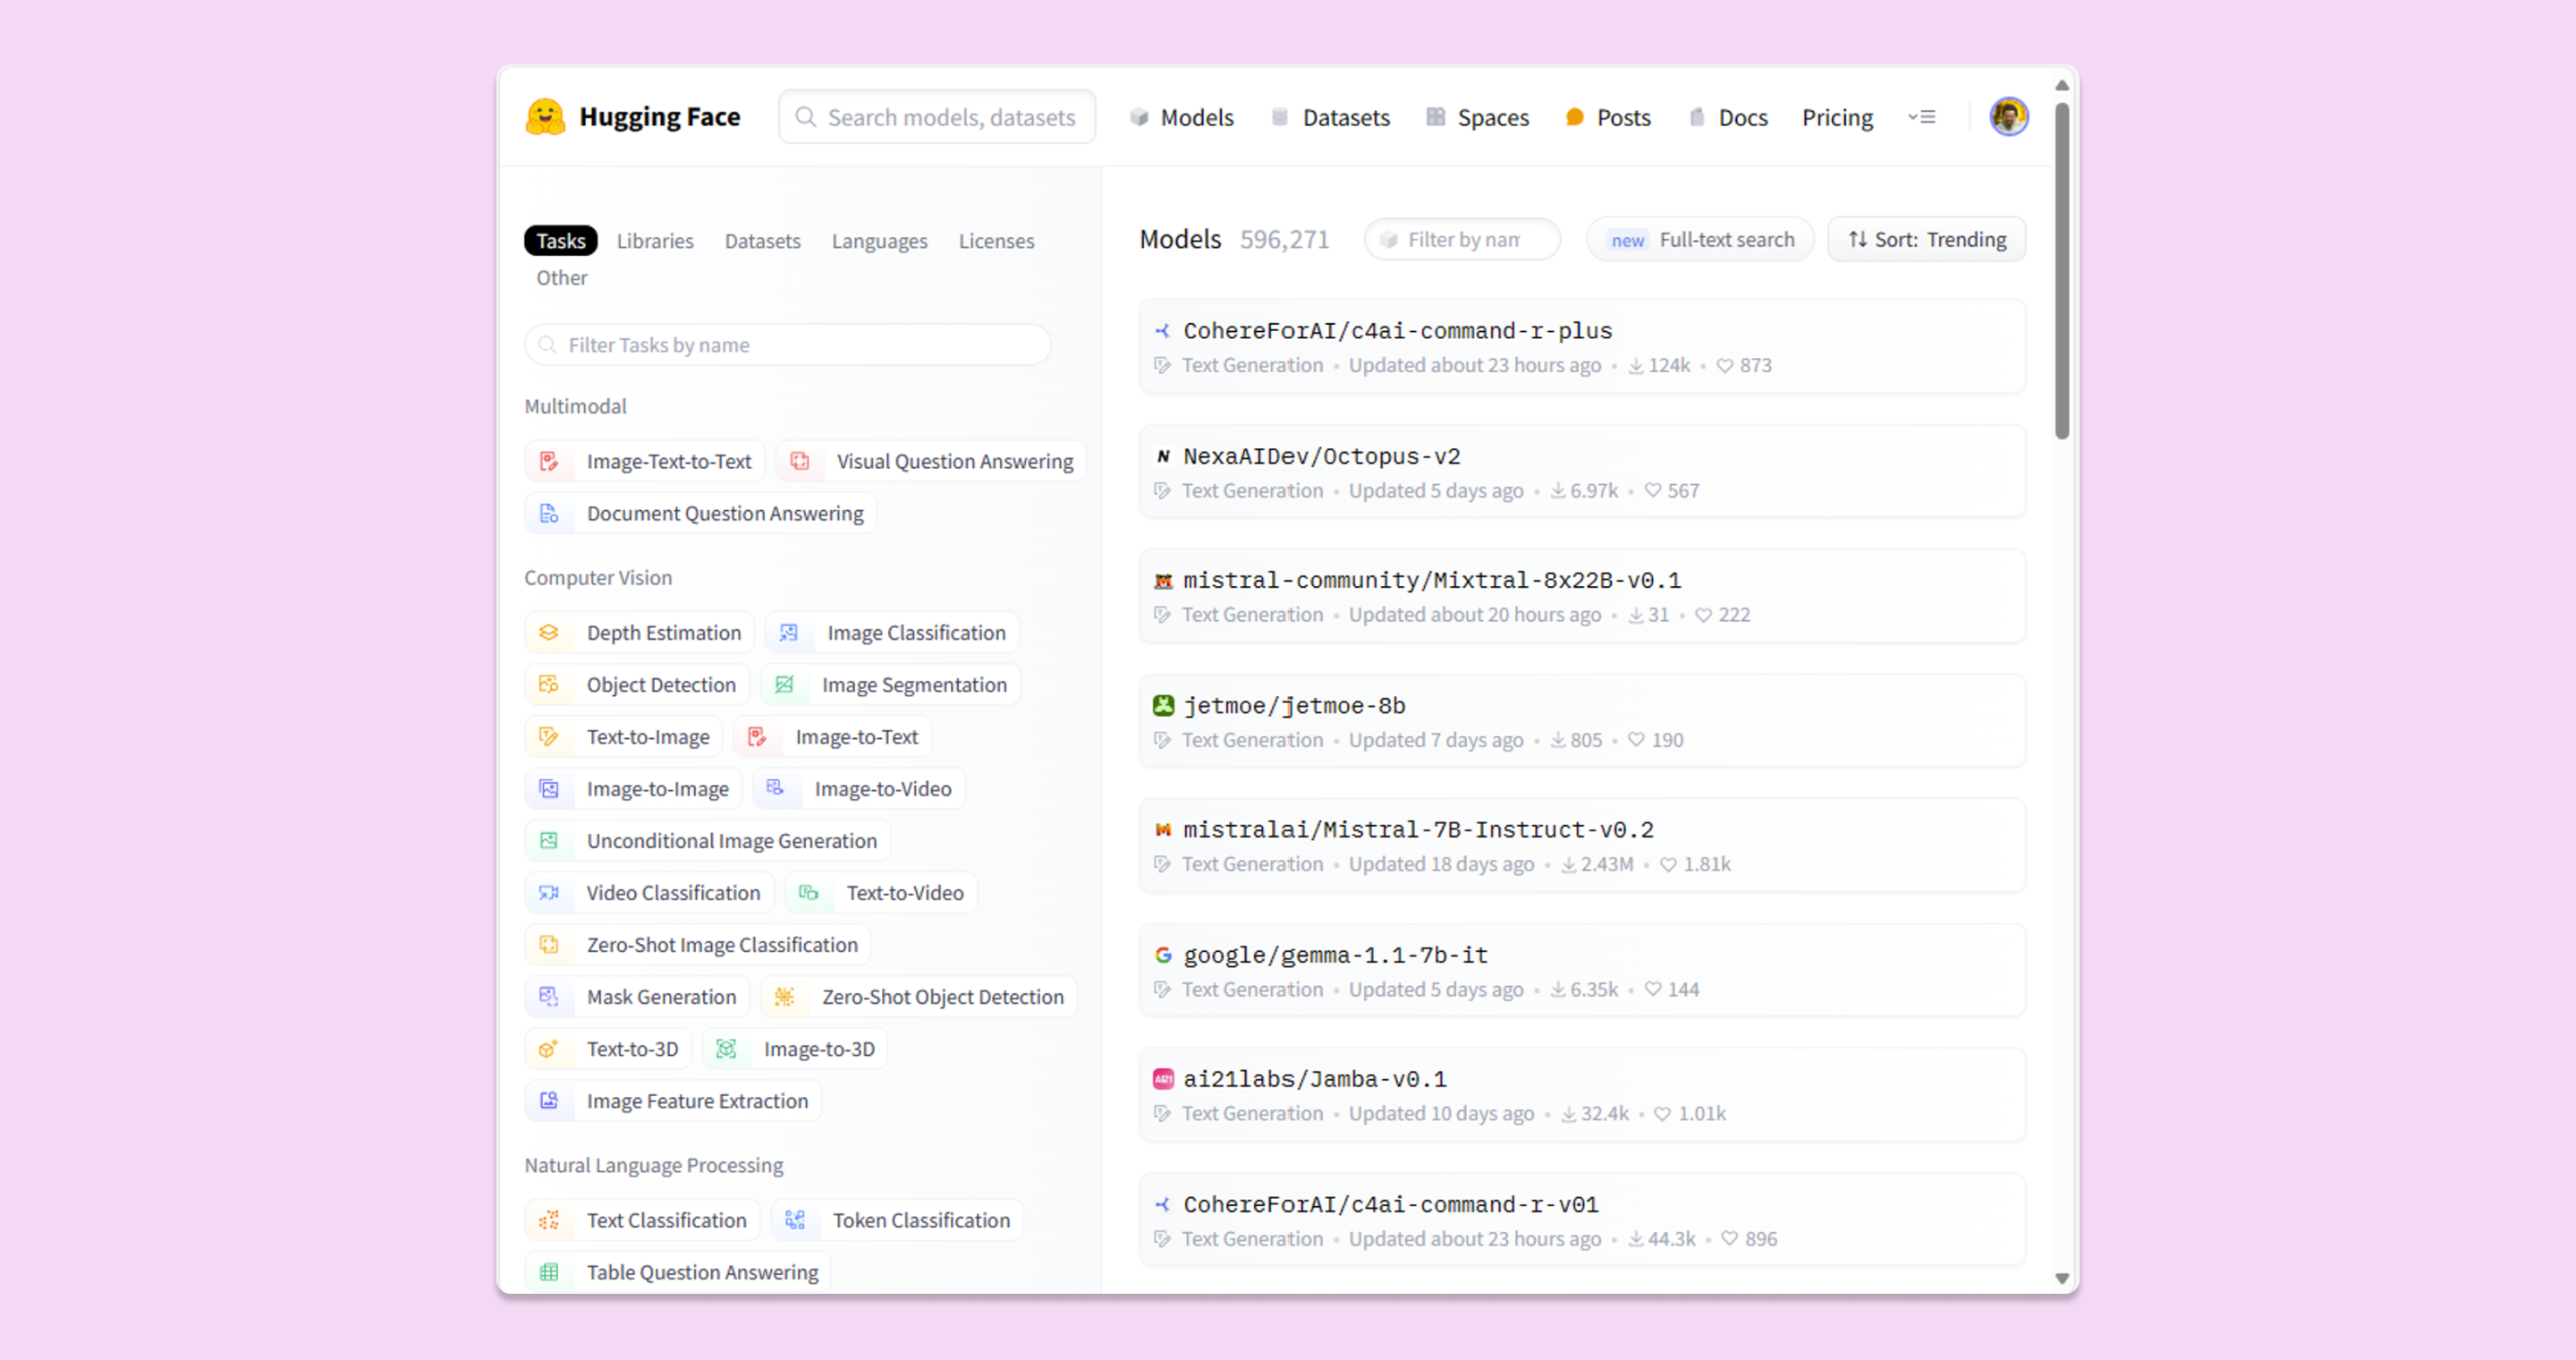Click the Text-to-3D task icon
Screen dimensions: 2576x1360
coord(549,1049)
